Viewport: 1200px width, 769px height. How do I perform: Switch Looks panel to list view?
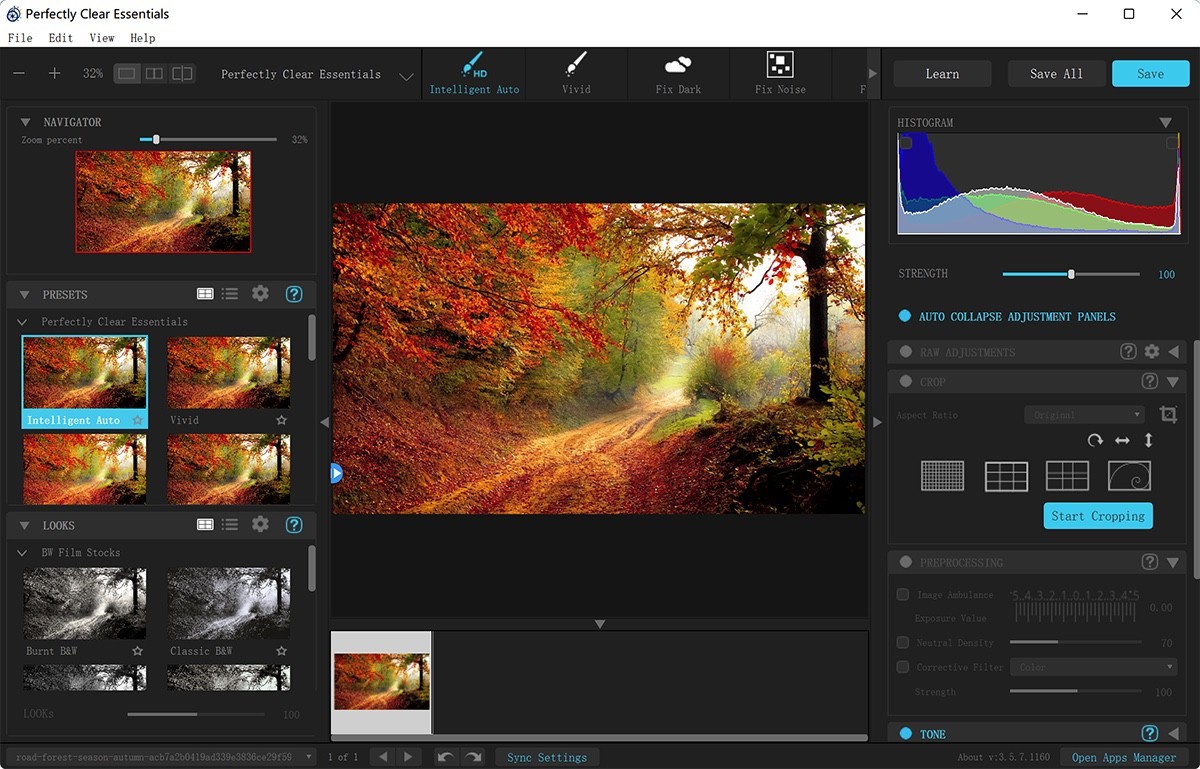pos(230,525)
